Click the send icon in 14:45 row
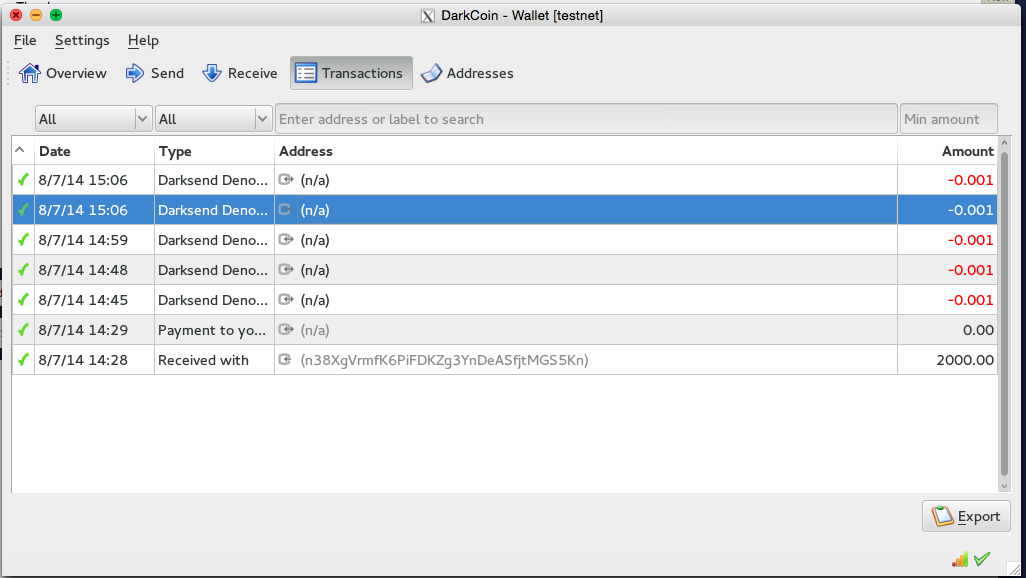Screen dimensions: 1026x578 tap(285, 299)
